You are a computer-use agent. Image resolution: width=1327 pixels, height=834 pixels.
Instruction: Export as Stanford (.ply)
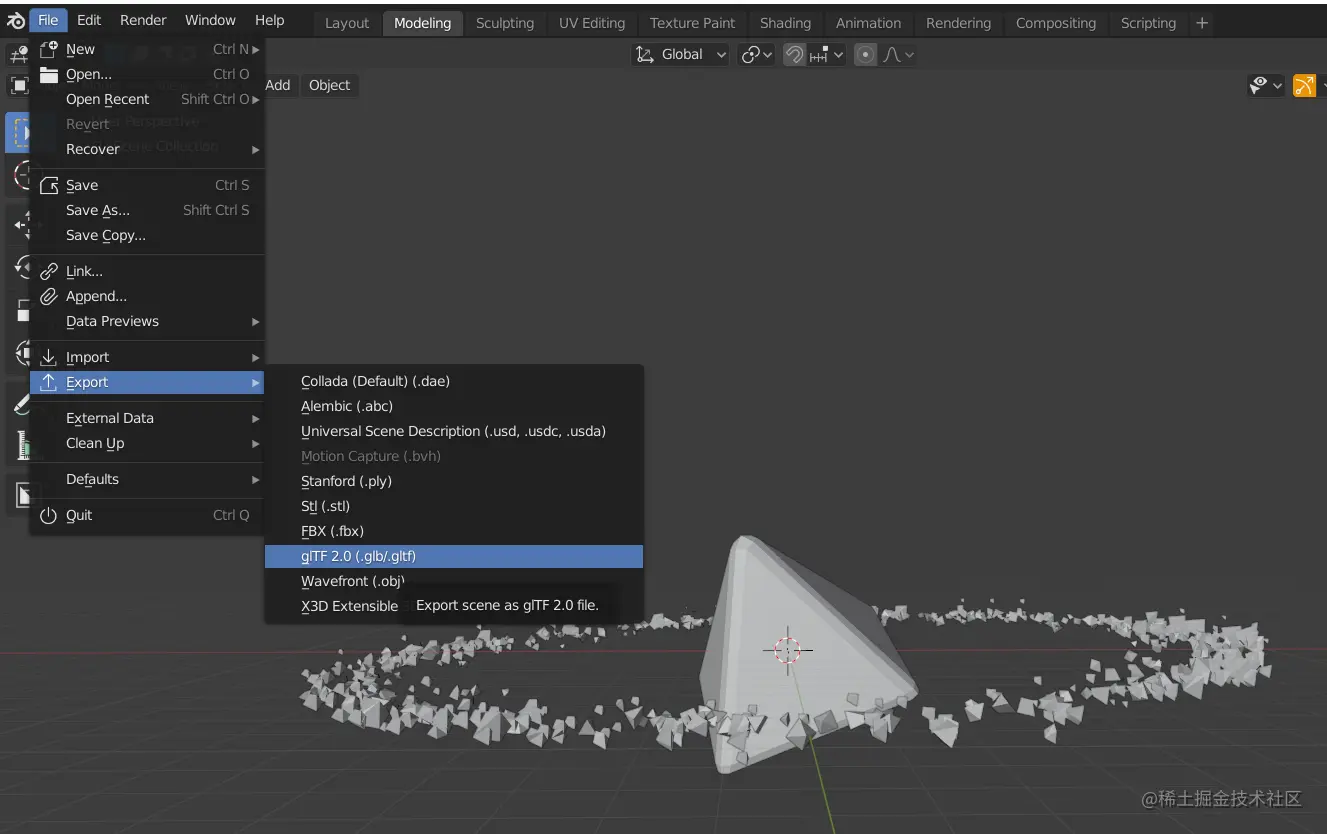click(454, 481)
